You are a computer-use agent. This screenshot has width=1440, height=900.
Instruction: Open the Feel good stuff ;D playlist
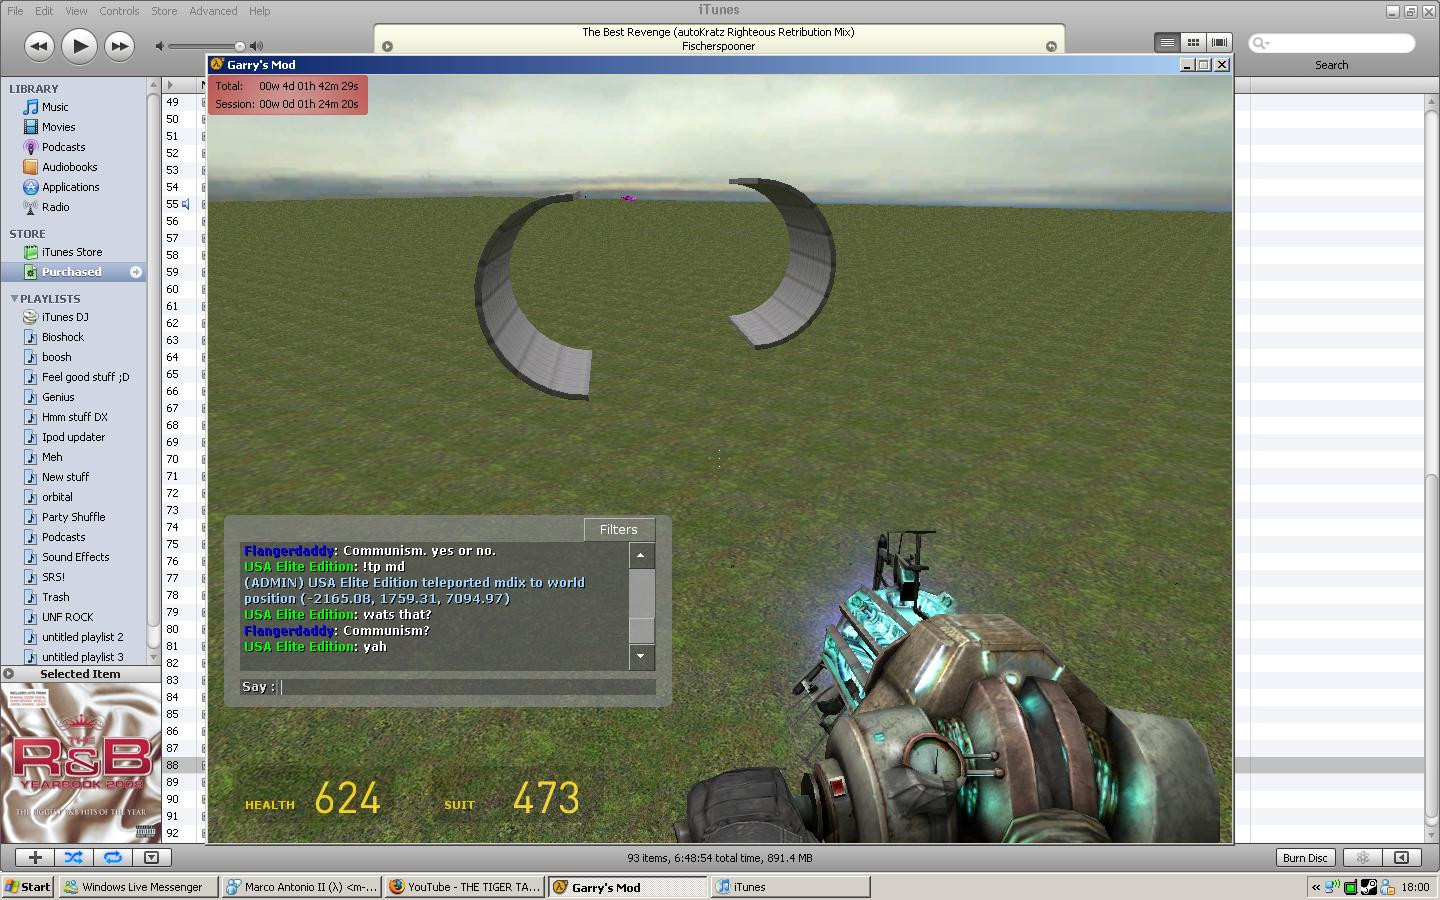coord(85,377)
